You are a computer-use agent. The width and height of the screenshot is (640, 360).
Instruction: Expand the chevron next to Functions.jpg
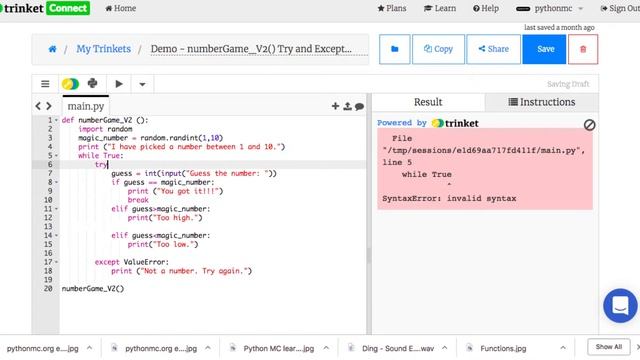(x=563, y=348)
